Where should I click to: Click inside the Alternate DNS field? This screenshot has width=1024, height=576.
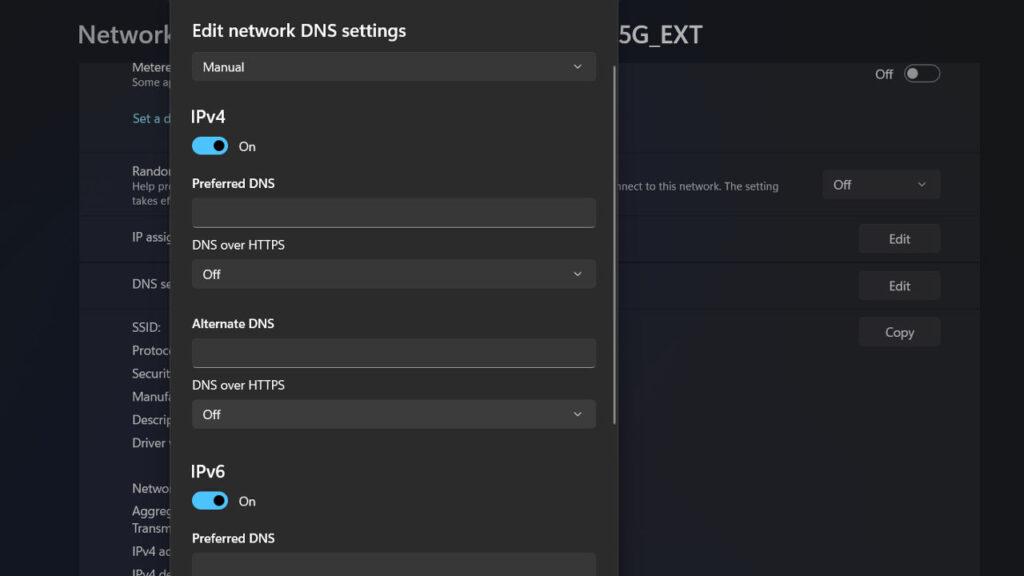[x=393, y=352]
